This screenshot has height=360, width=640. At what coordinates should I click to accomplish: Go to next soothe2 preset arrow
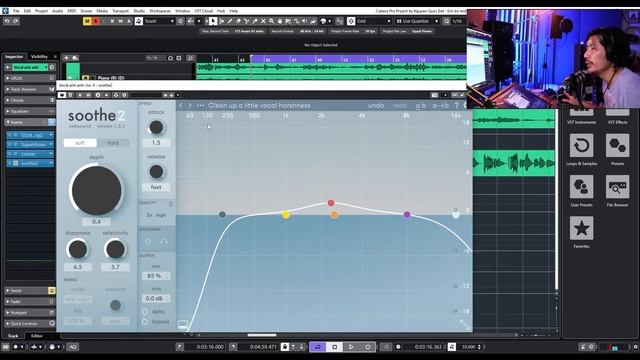coord(190,105)
